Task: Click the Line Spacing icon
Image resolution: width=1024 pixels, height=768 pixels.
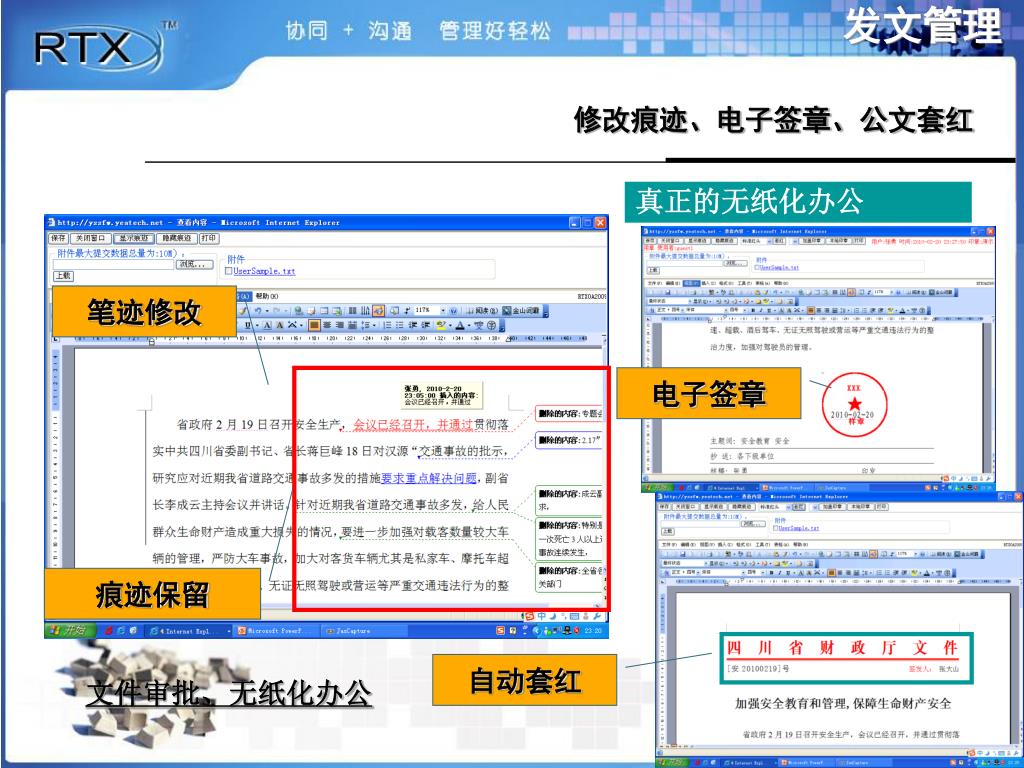Action: (366, 325)
